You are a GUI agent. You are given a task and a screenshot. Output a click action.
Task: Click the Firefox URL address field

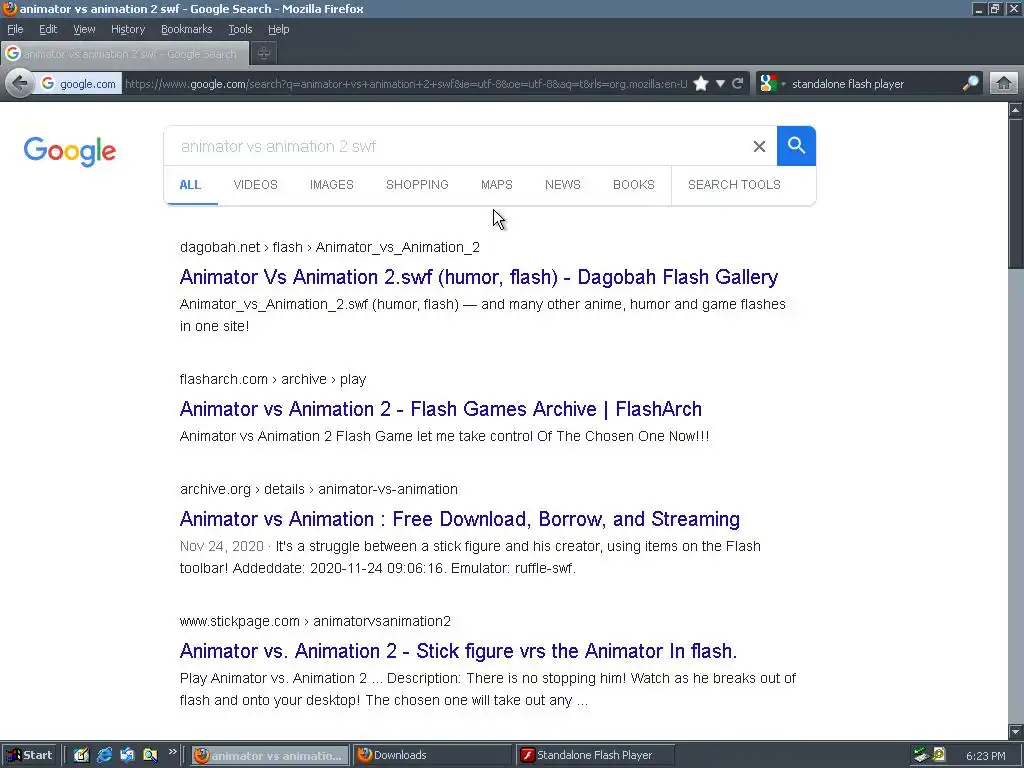point(405,84)
